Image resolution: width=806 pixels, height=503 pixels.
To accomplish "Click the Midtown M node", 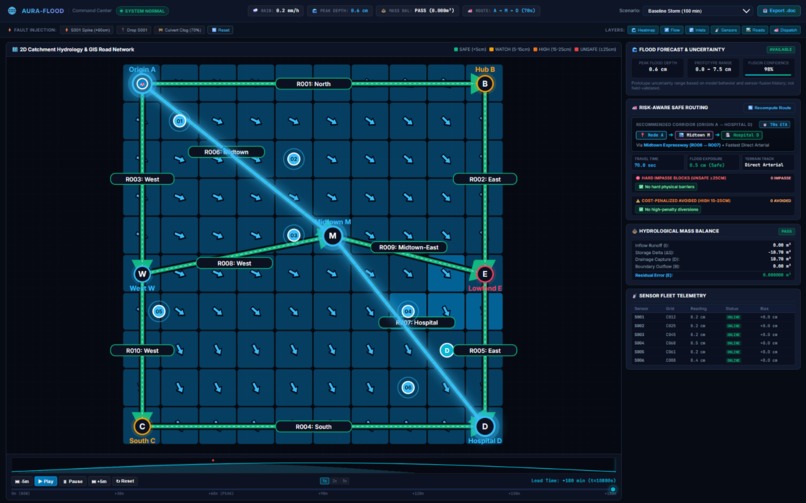I will coord(333,236).
